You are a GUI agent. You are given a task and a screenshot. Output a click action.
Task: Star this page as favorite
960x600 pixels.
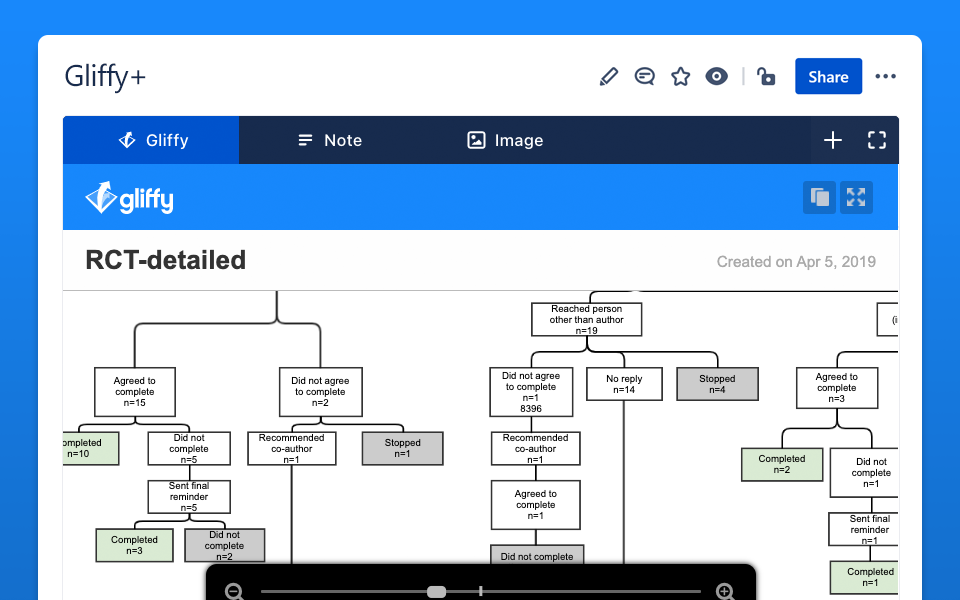point(681,77)
